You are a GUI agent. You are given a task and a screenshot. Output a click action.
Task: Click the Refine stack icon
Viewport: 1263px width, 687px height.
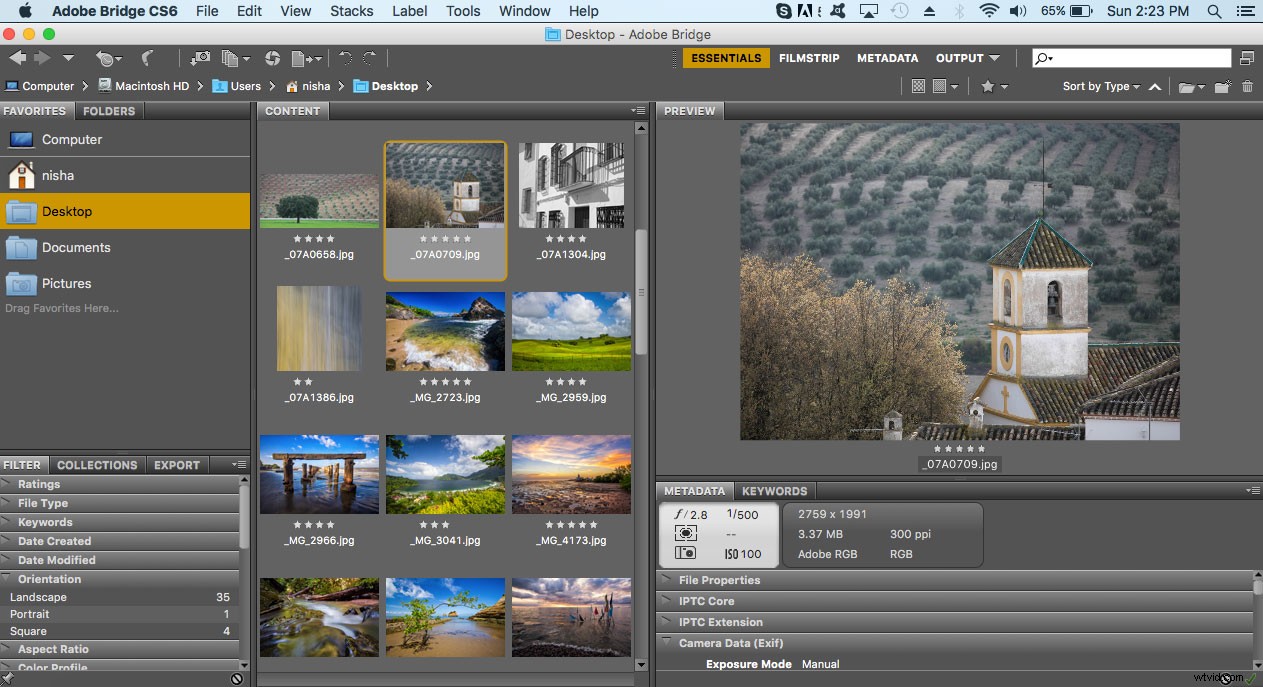point(231,58)
